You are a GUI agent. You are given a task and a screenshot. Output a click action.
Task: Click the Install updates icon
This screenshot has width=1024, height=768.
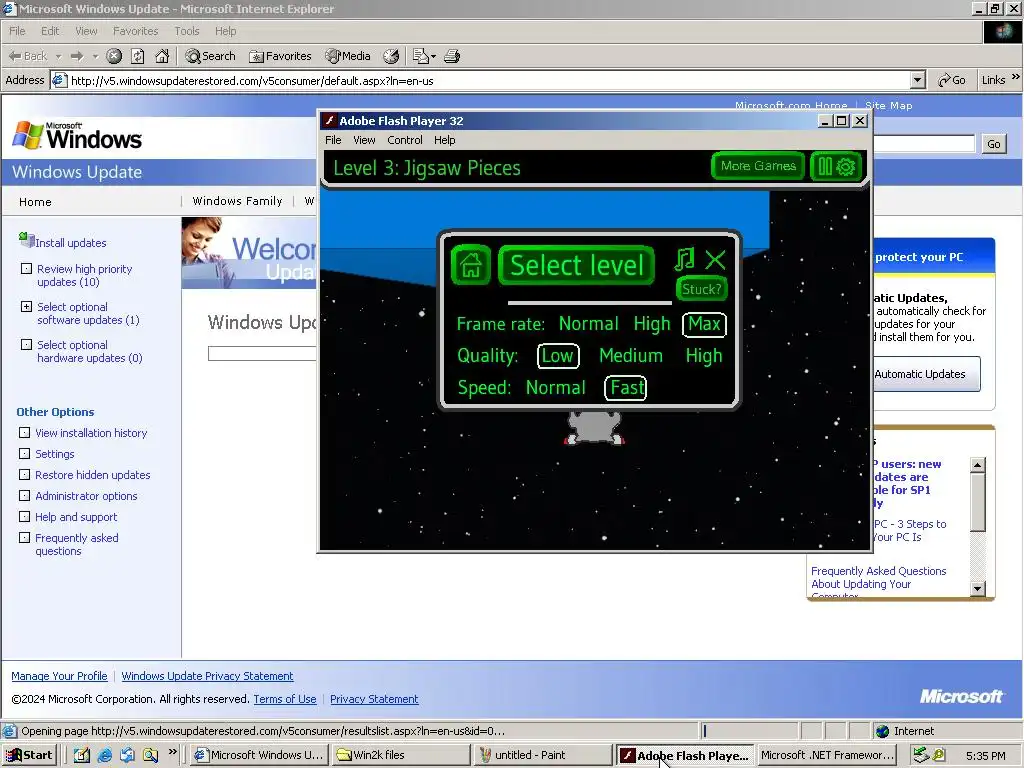(27, 240)
